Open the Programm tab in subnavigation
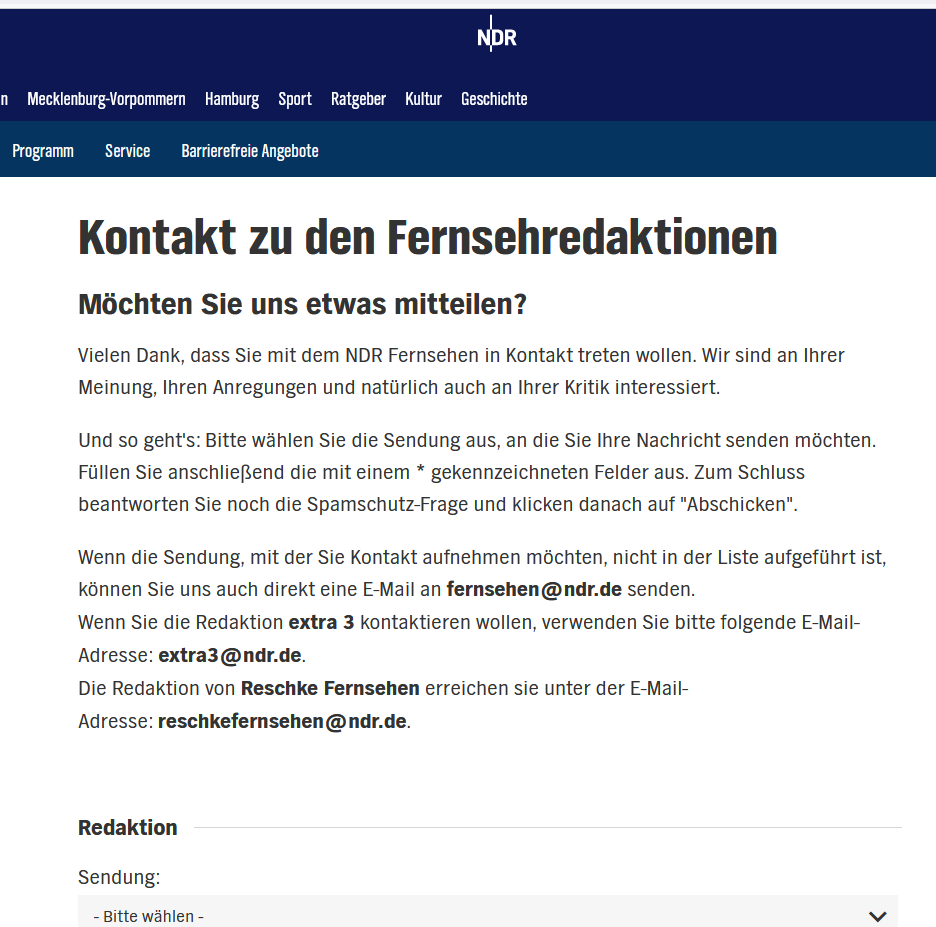The height and width of the screenshot is (927, 936). pos(43,151)
